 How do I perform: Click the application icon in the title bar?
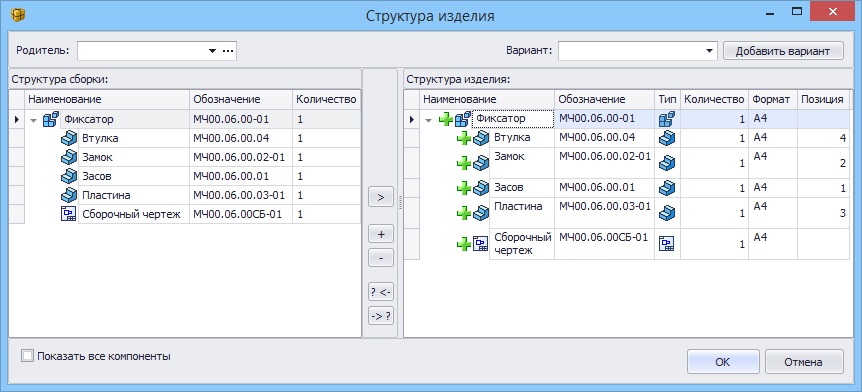(18, 15)
